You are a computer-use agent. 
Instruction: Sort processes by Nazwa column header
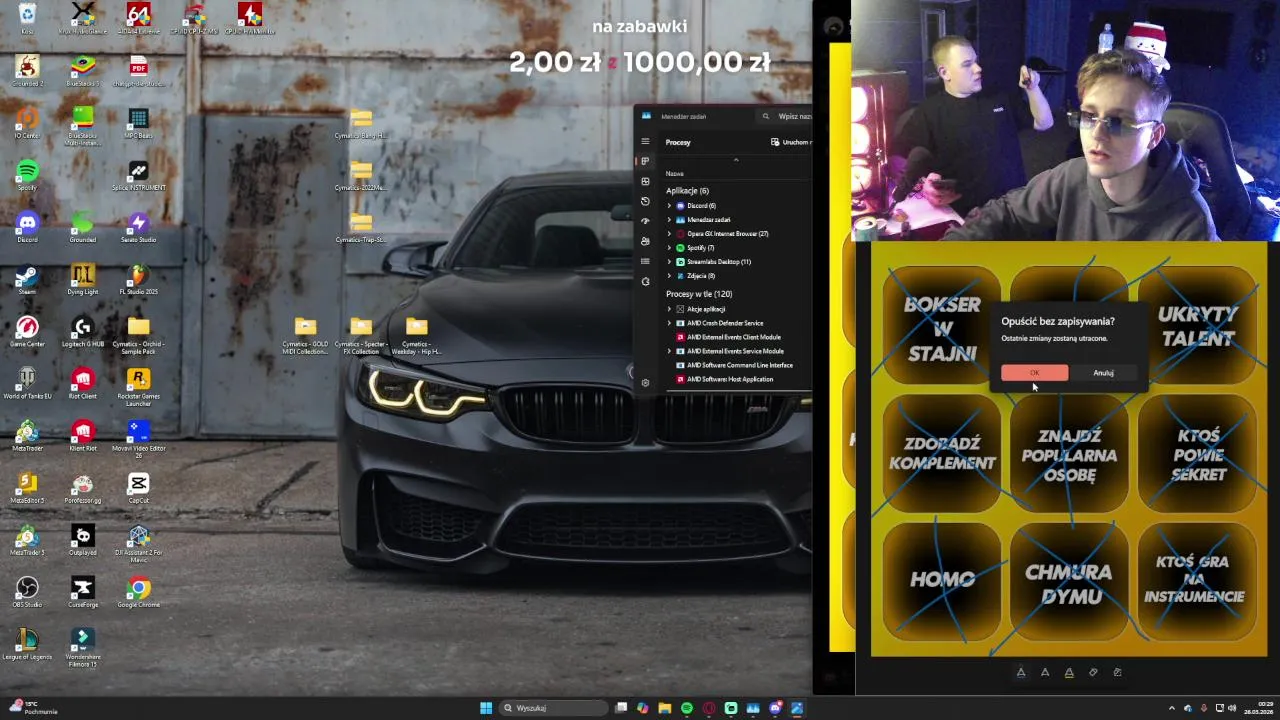(x=675, y=174)
